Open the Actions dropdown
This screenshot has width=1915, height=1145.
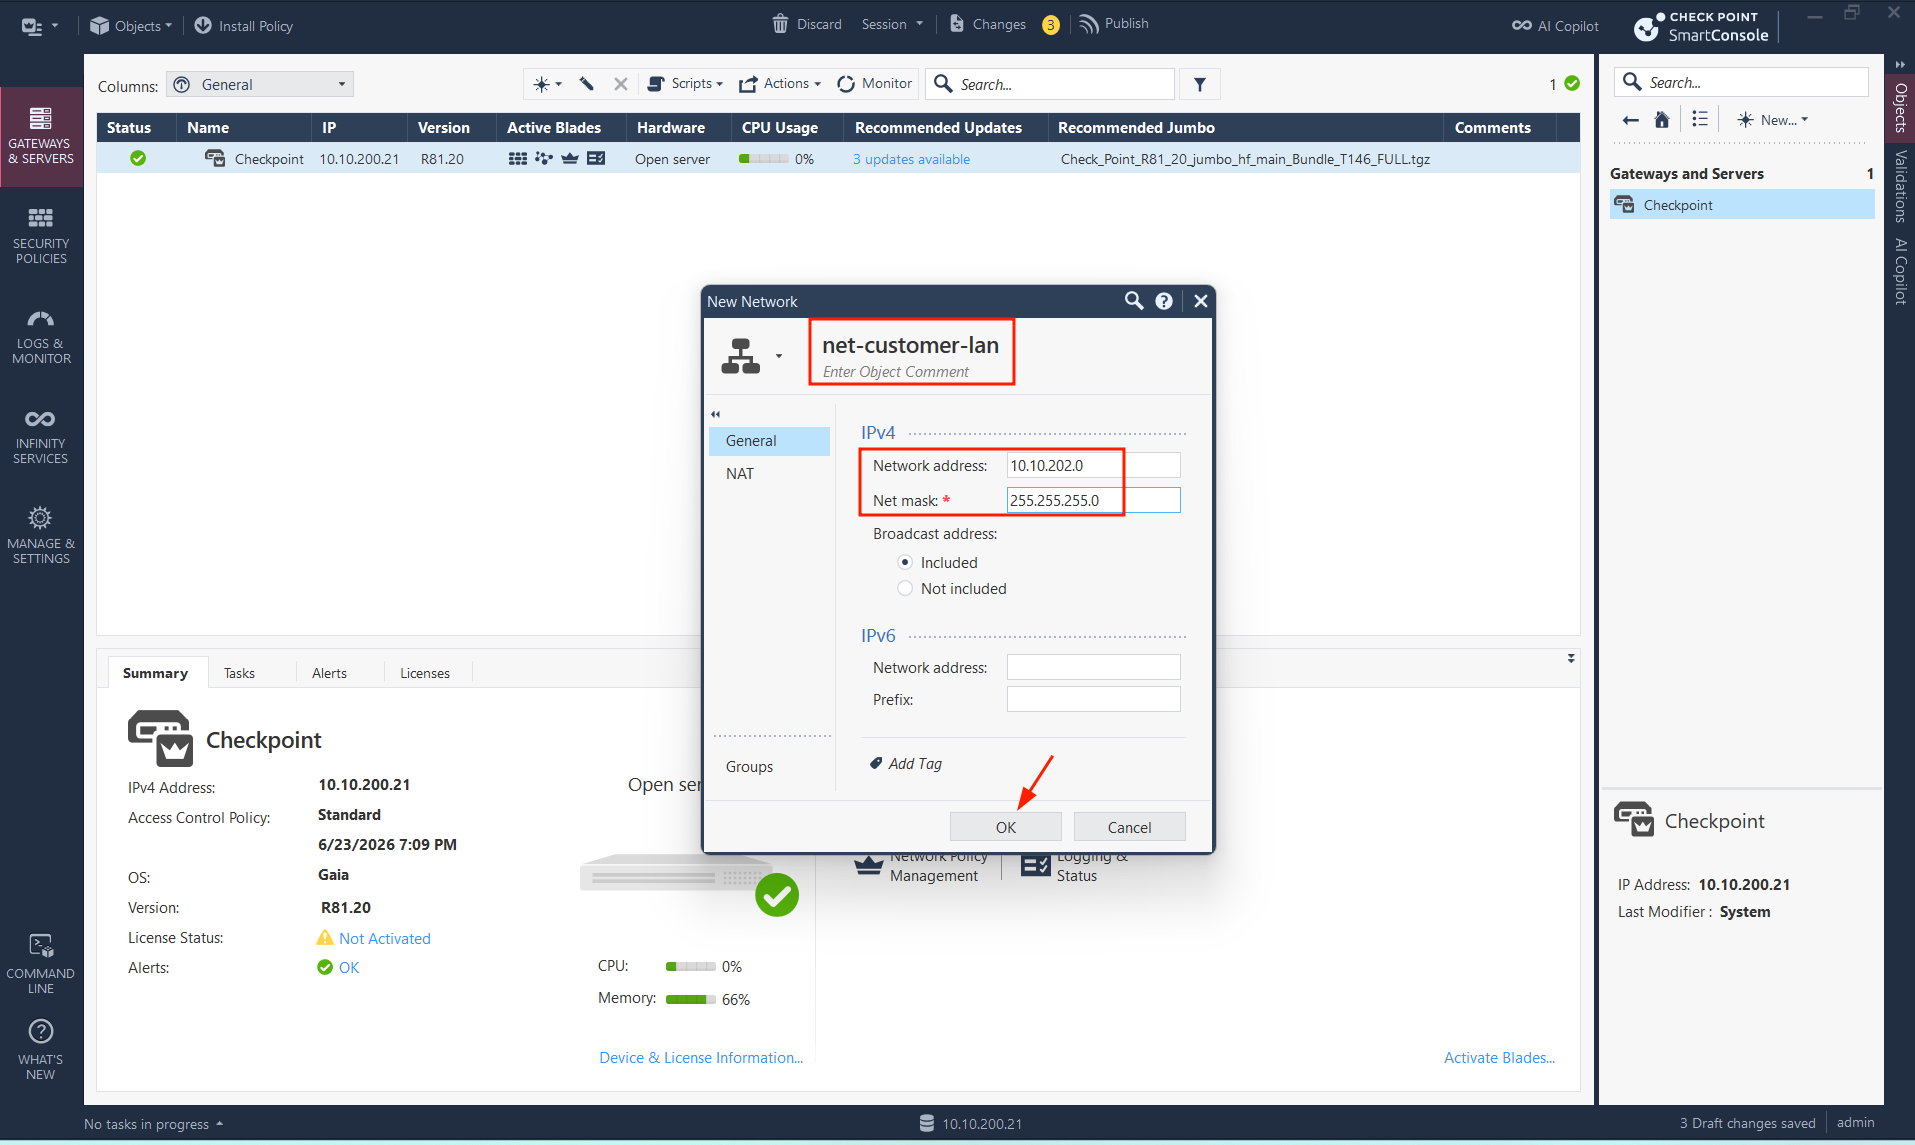coord(780,84)
